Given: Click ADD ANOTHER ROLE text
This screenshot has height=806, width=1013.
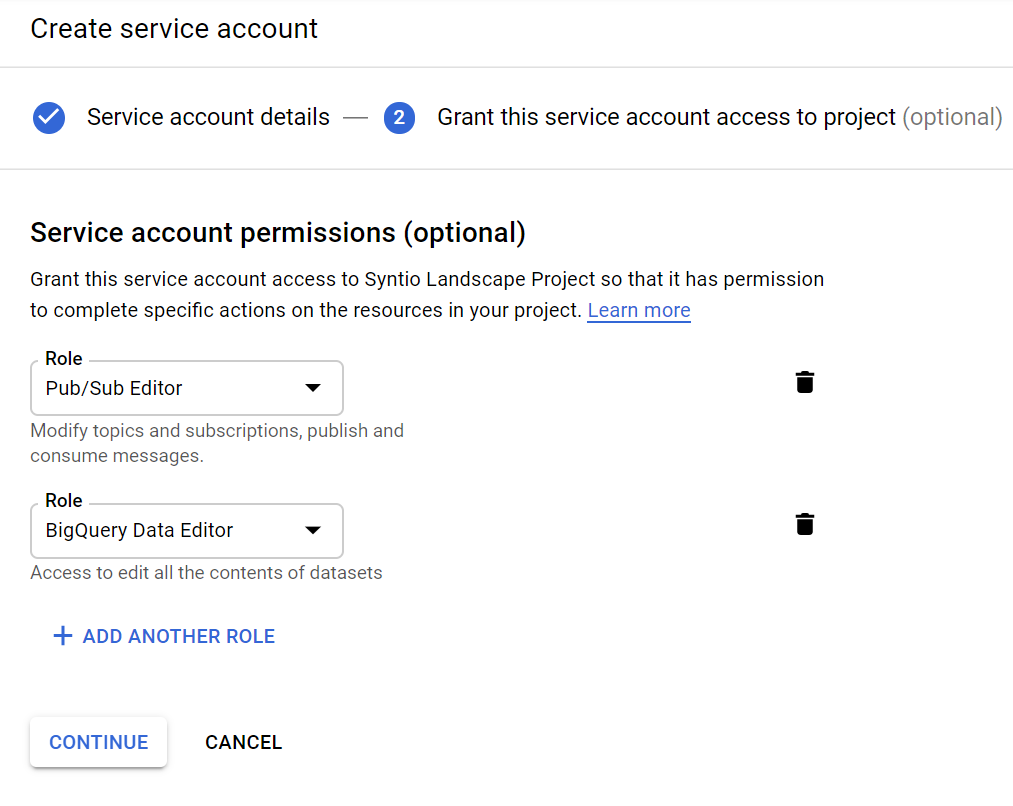Looking at the screenshot, I should pyautogui.click(x=179, y=636).
